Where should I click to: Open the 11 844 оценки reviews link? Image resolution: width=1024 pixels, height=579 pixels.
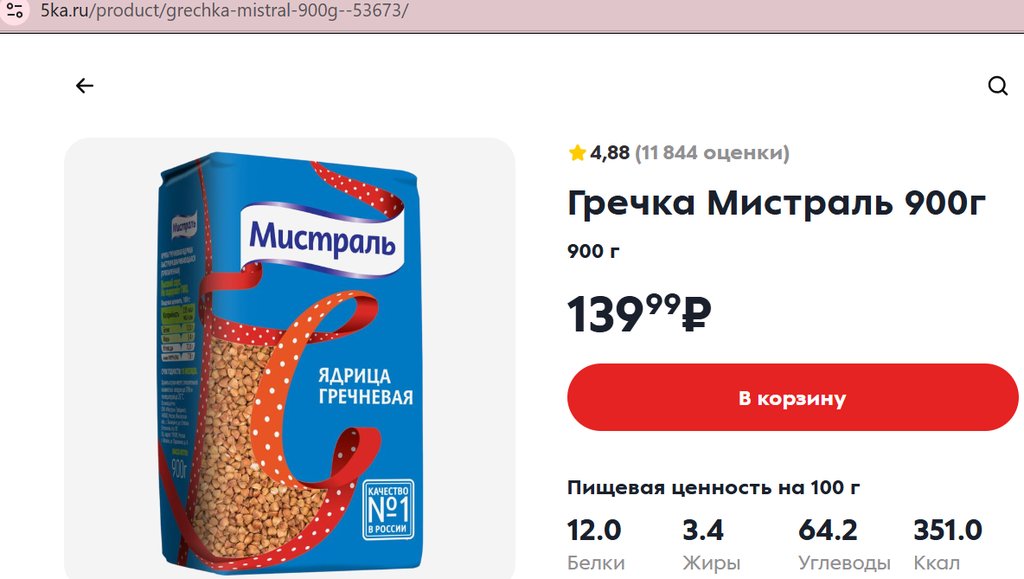pos(712,153)
